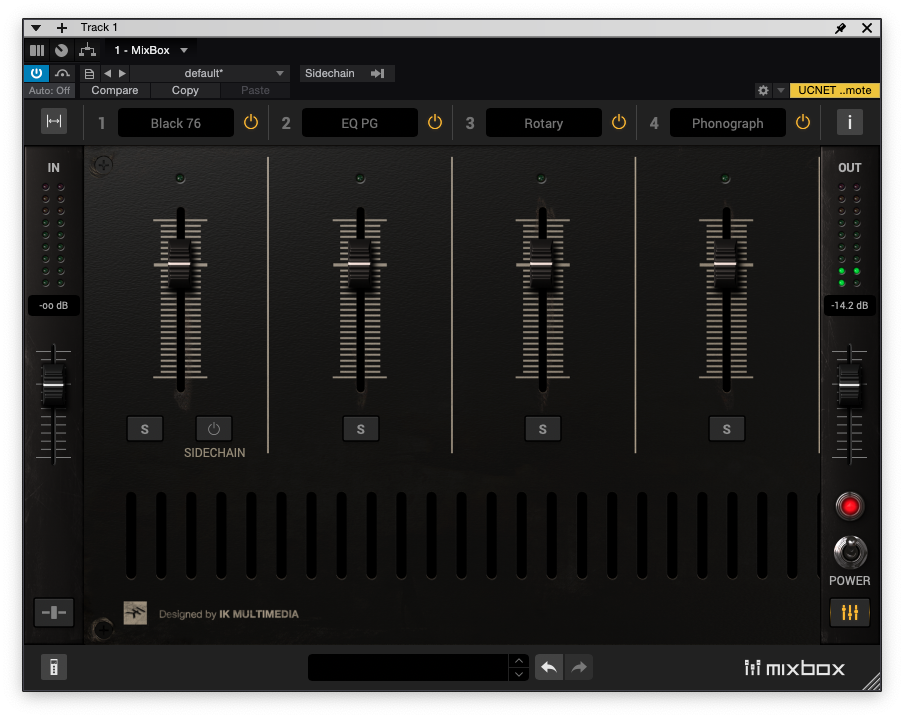This screenshot has height=718, width=904.
Task: Click Auto: Off automation mode
Action: pos(50,91)
